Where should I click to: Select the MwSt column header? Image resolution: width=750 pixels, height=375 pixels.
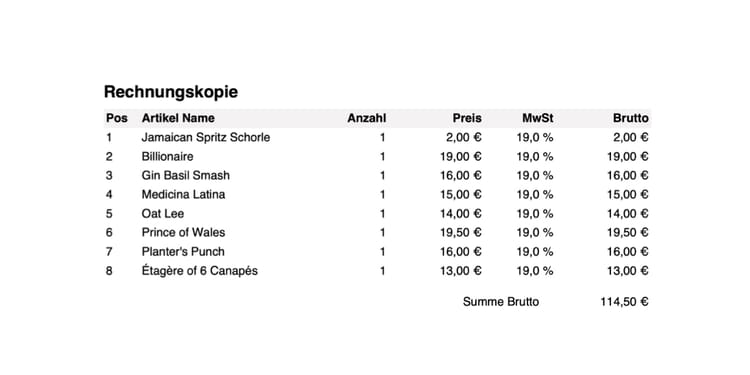[x=538, y=118]
